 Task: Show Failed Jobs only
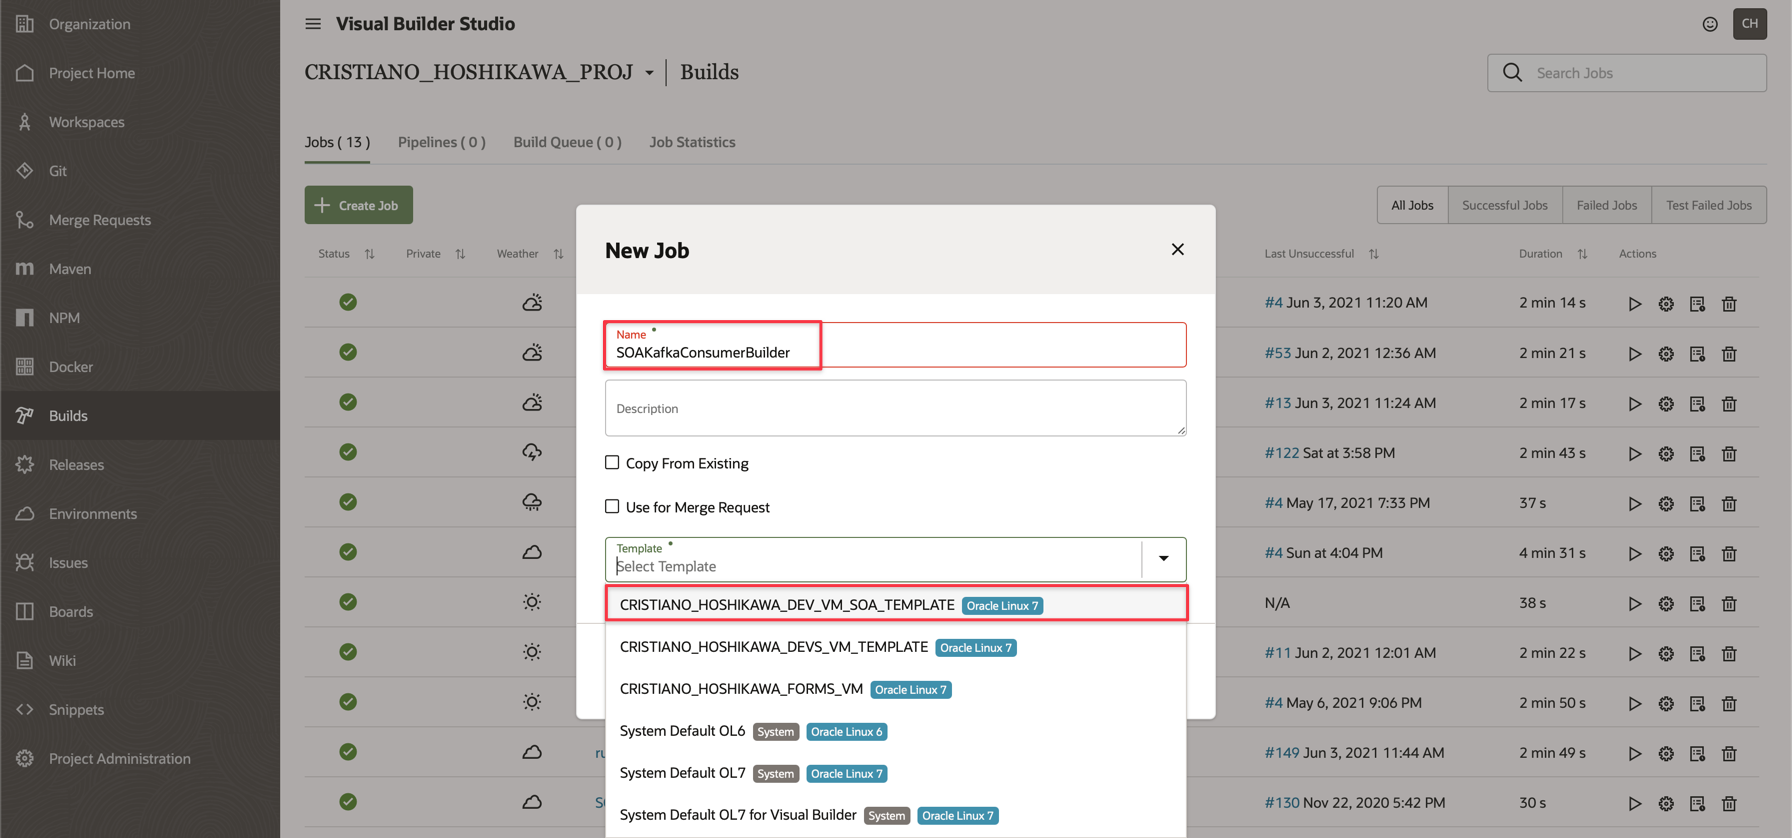click(x=1606, y=205)
